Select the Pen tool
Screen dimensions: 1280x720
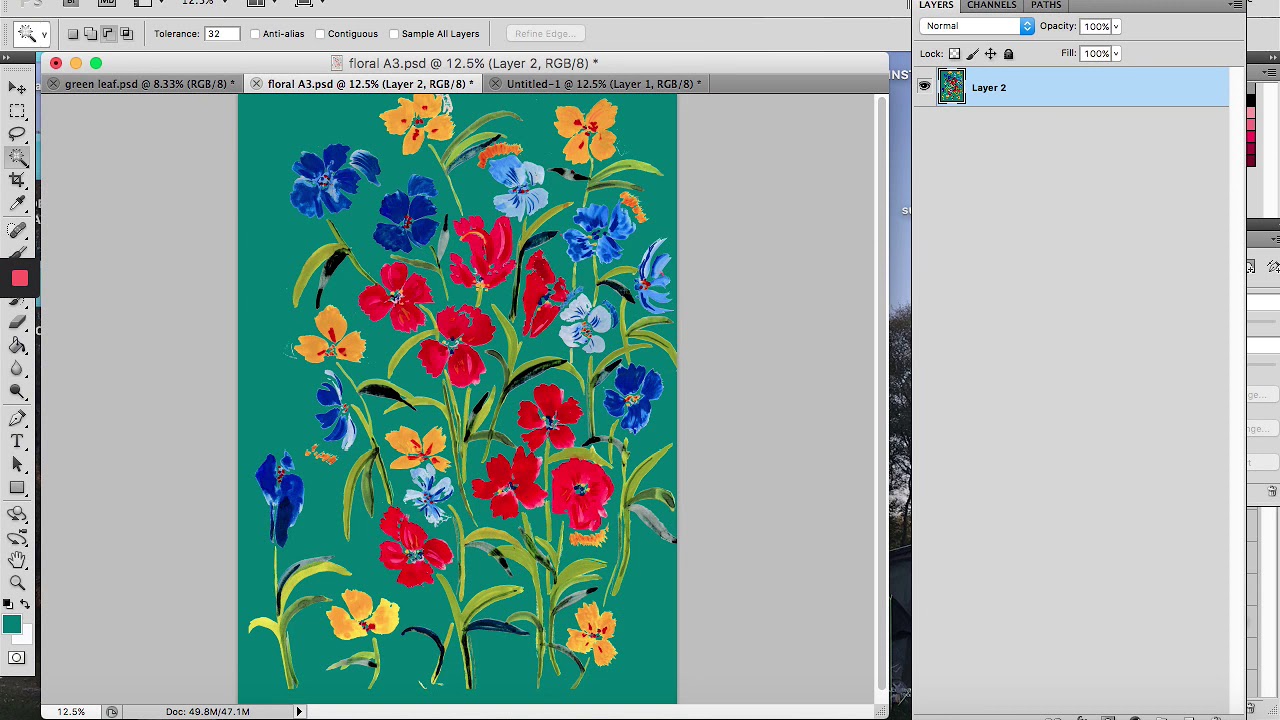point(17,418)
